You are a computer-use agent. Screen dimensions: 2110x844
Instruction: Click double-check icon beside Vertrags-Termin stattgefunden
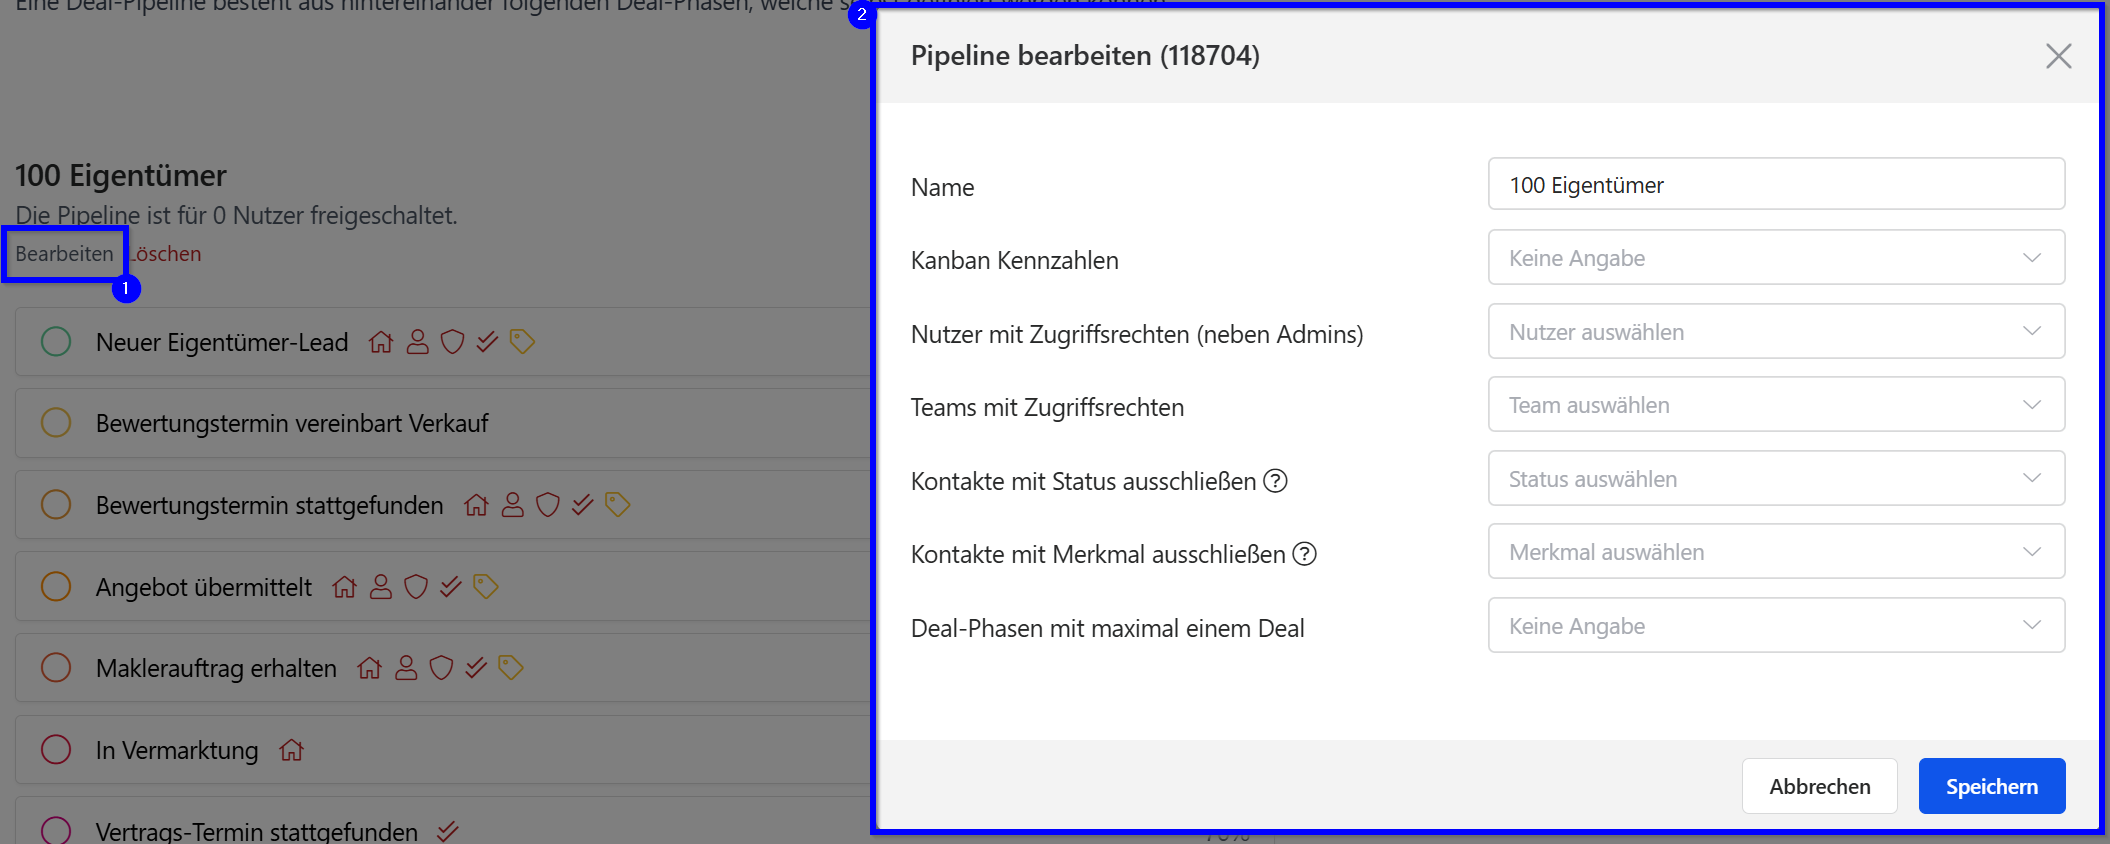tap(448, 830)
